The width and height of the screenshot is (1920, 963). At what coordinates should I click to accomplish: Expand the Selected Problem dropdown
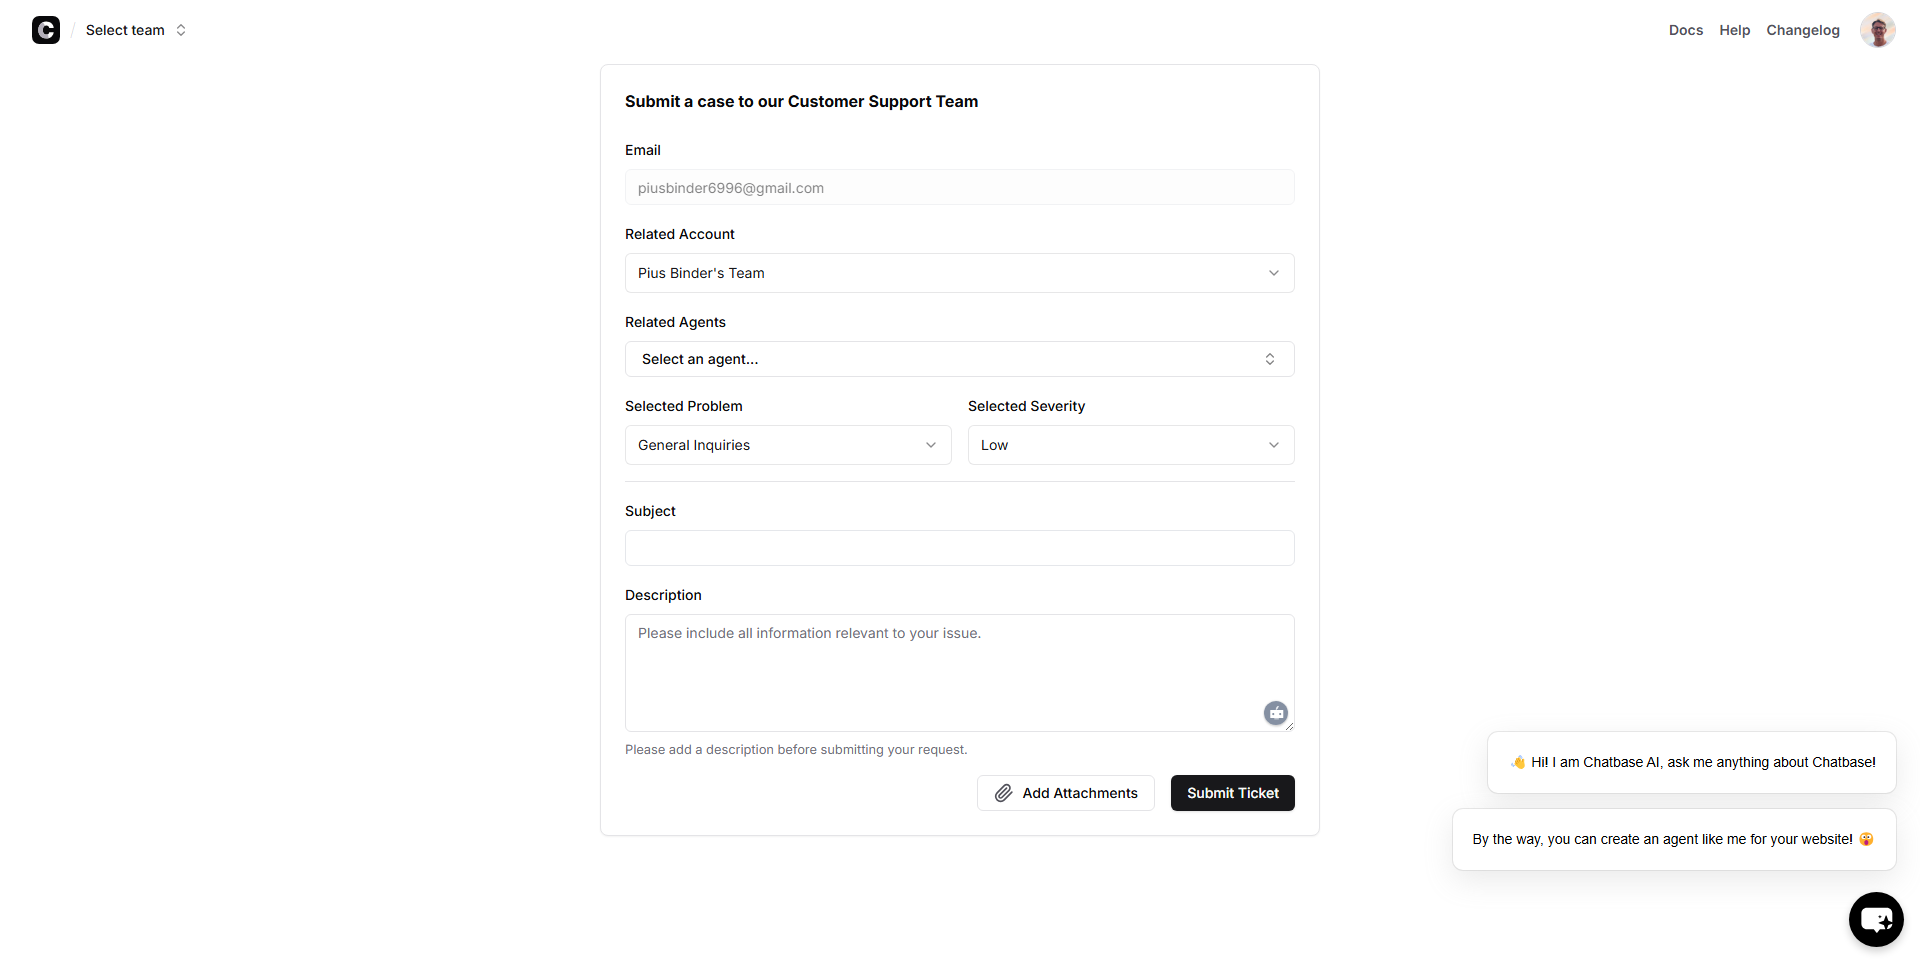787,445
